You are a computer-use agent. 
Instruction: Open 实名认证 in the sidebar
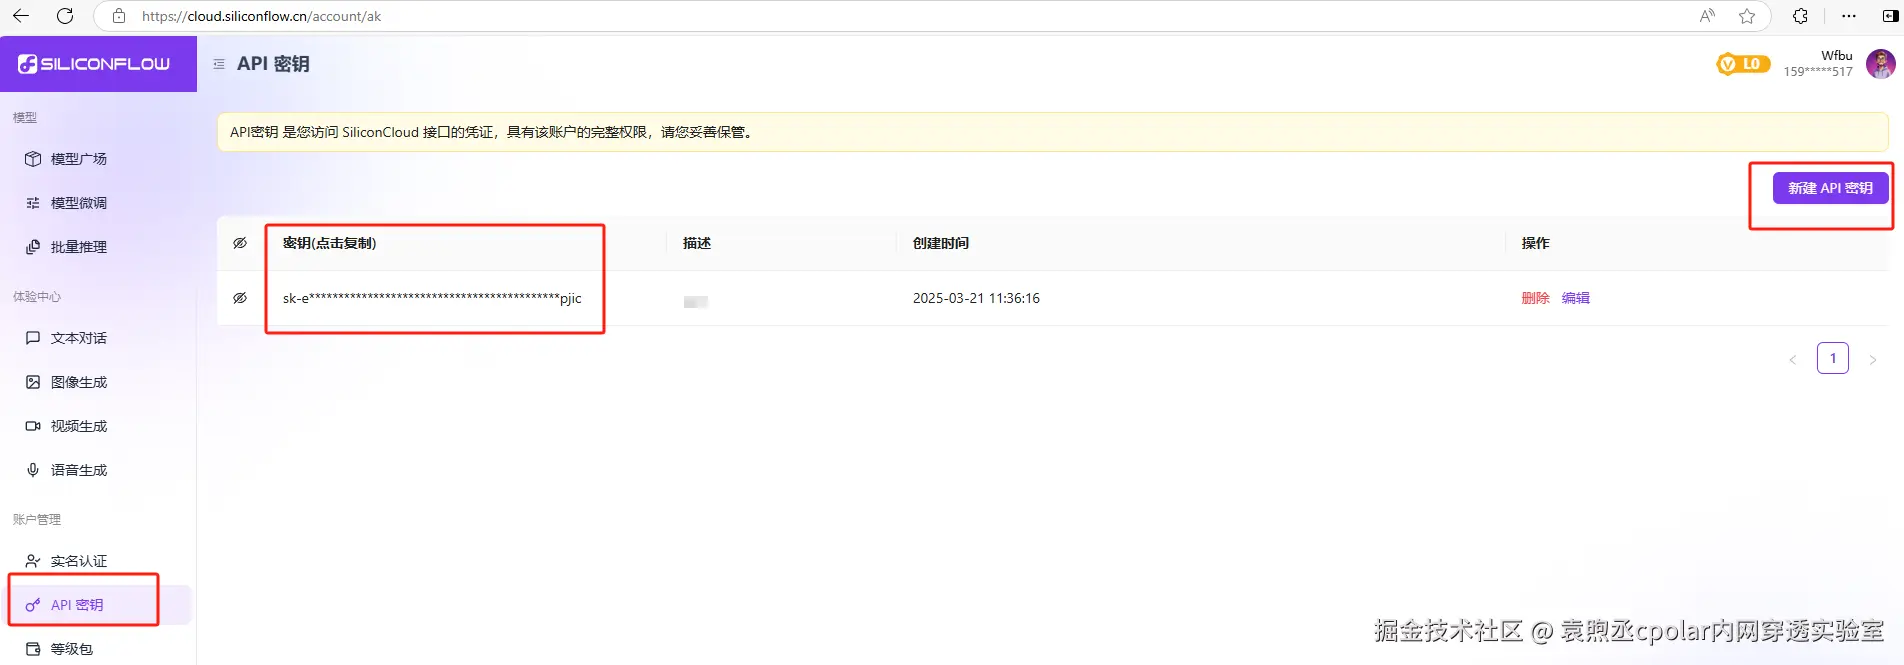point(66,561)
